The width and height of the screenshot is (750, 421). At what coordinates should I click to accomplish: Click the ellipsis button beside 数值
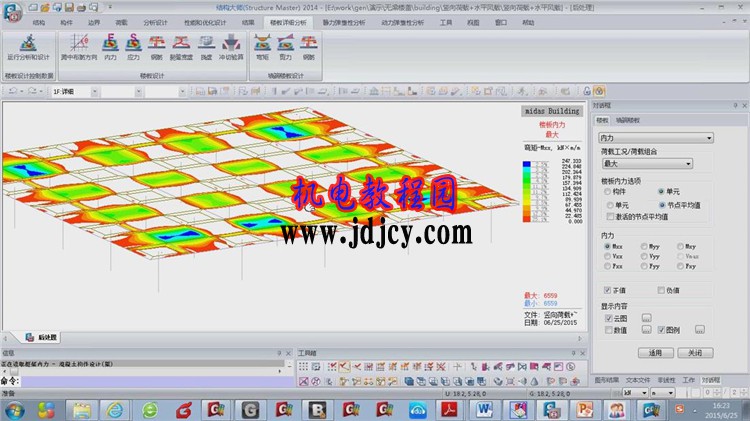pos(646,330)
